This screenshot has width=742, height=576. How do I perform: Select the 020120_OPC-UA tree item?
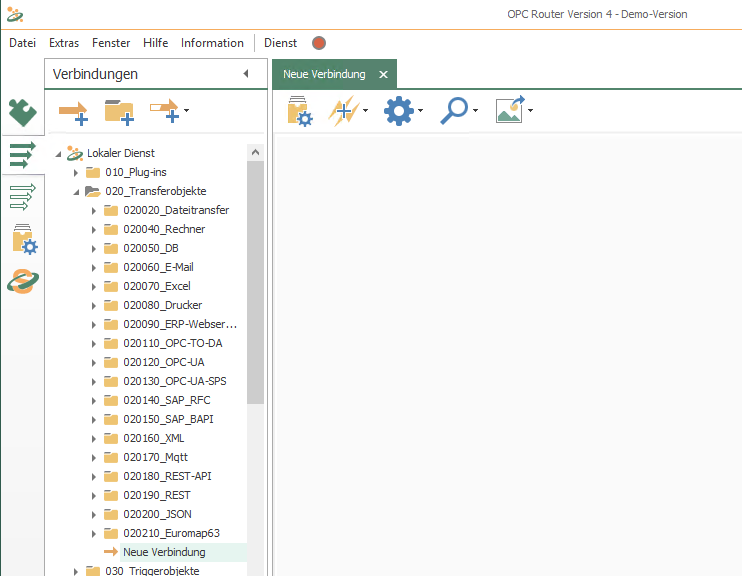[x=164, y=362]
